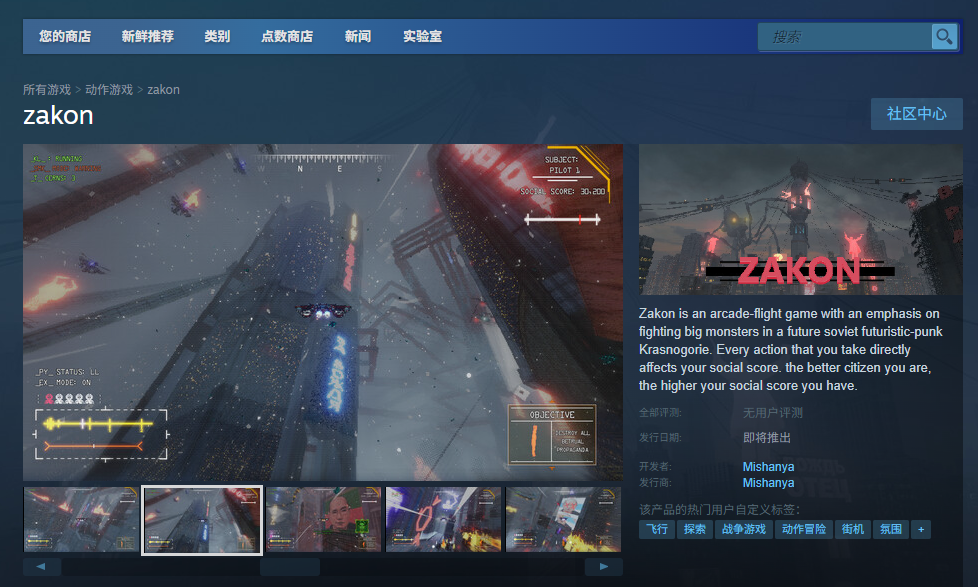
Task: Select the 街机 tag
Action: coord(853,530)
